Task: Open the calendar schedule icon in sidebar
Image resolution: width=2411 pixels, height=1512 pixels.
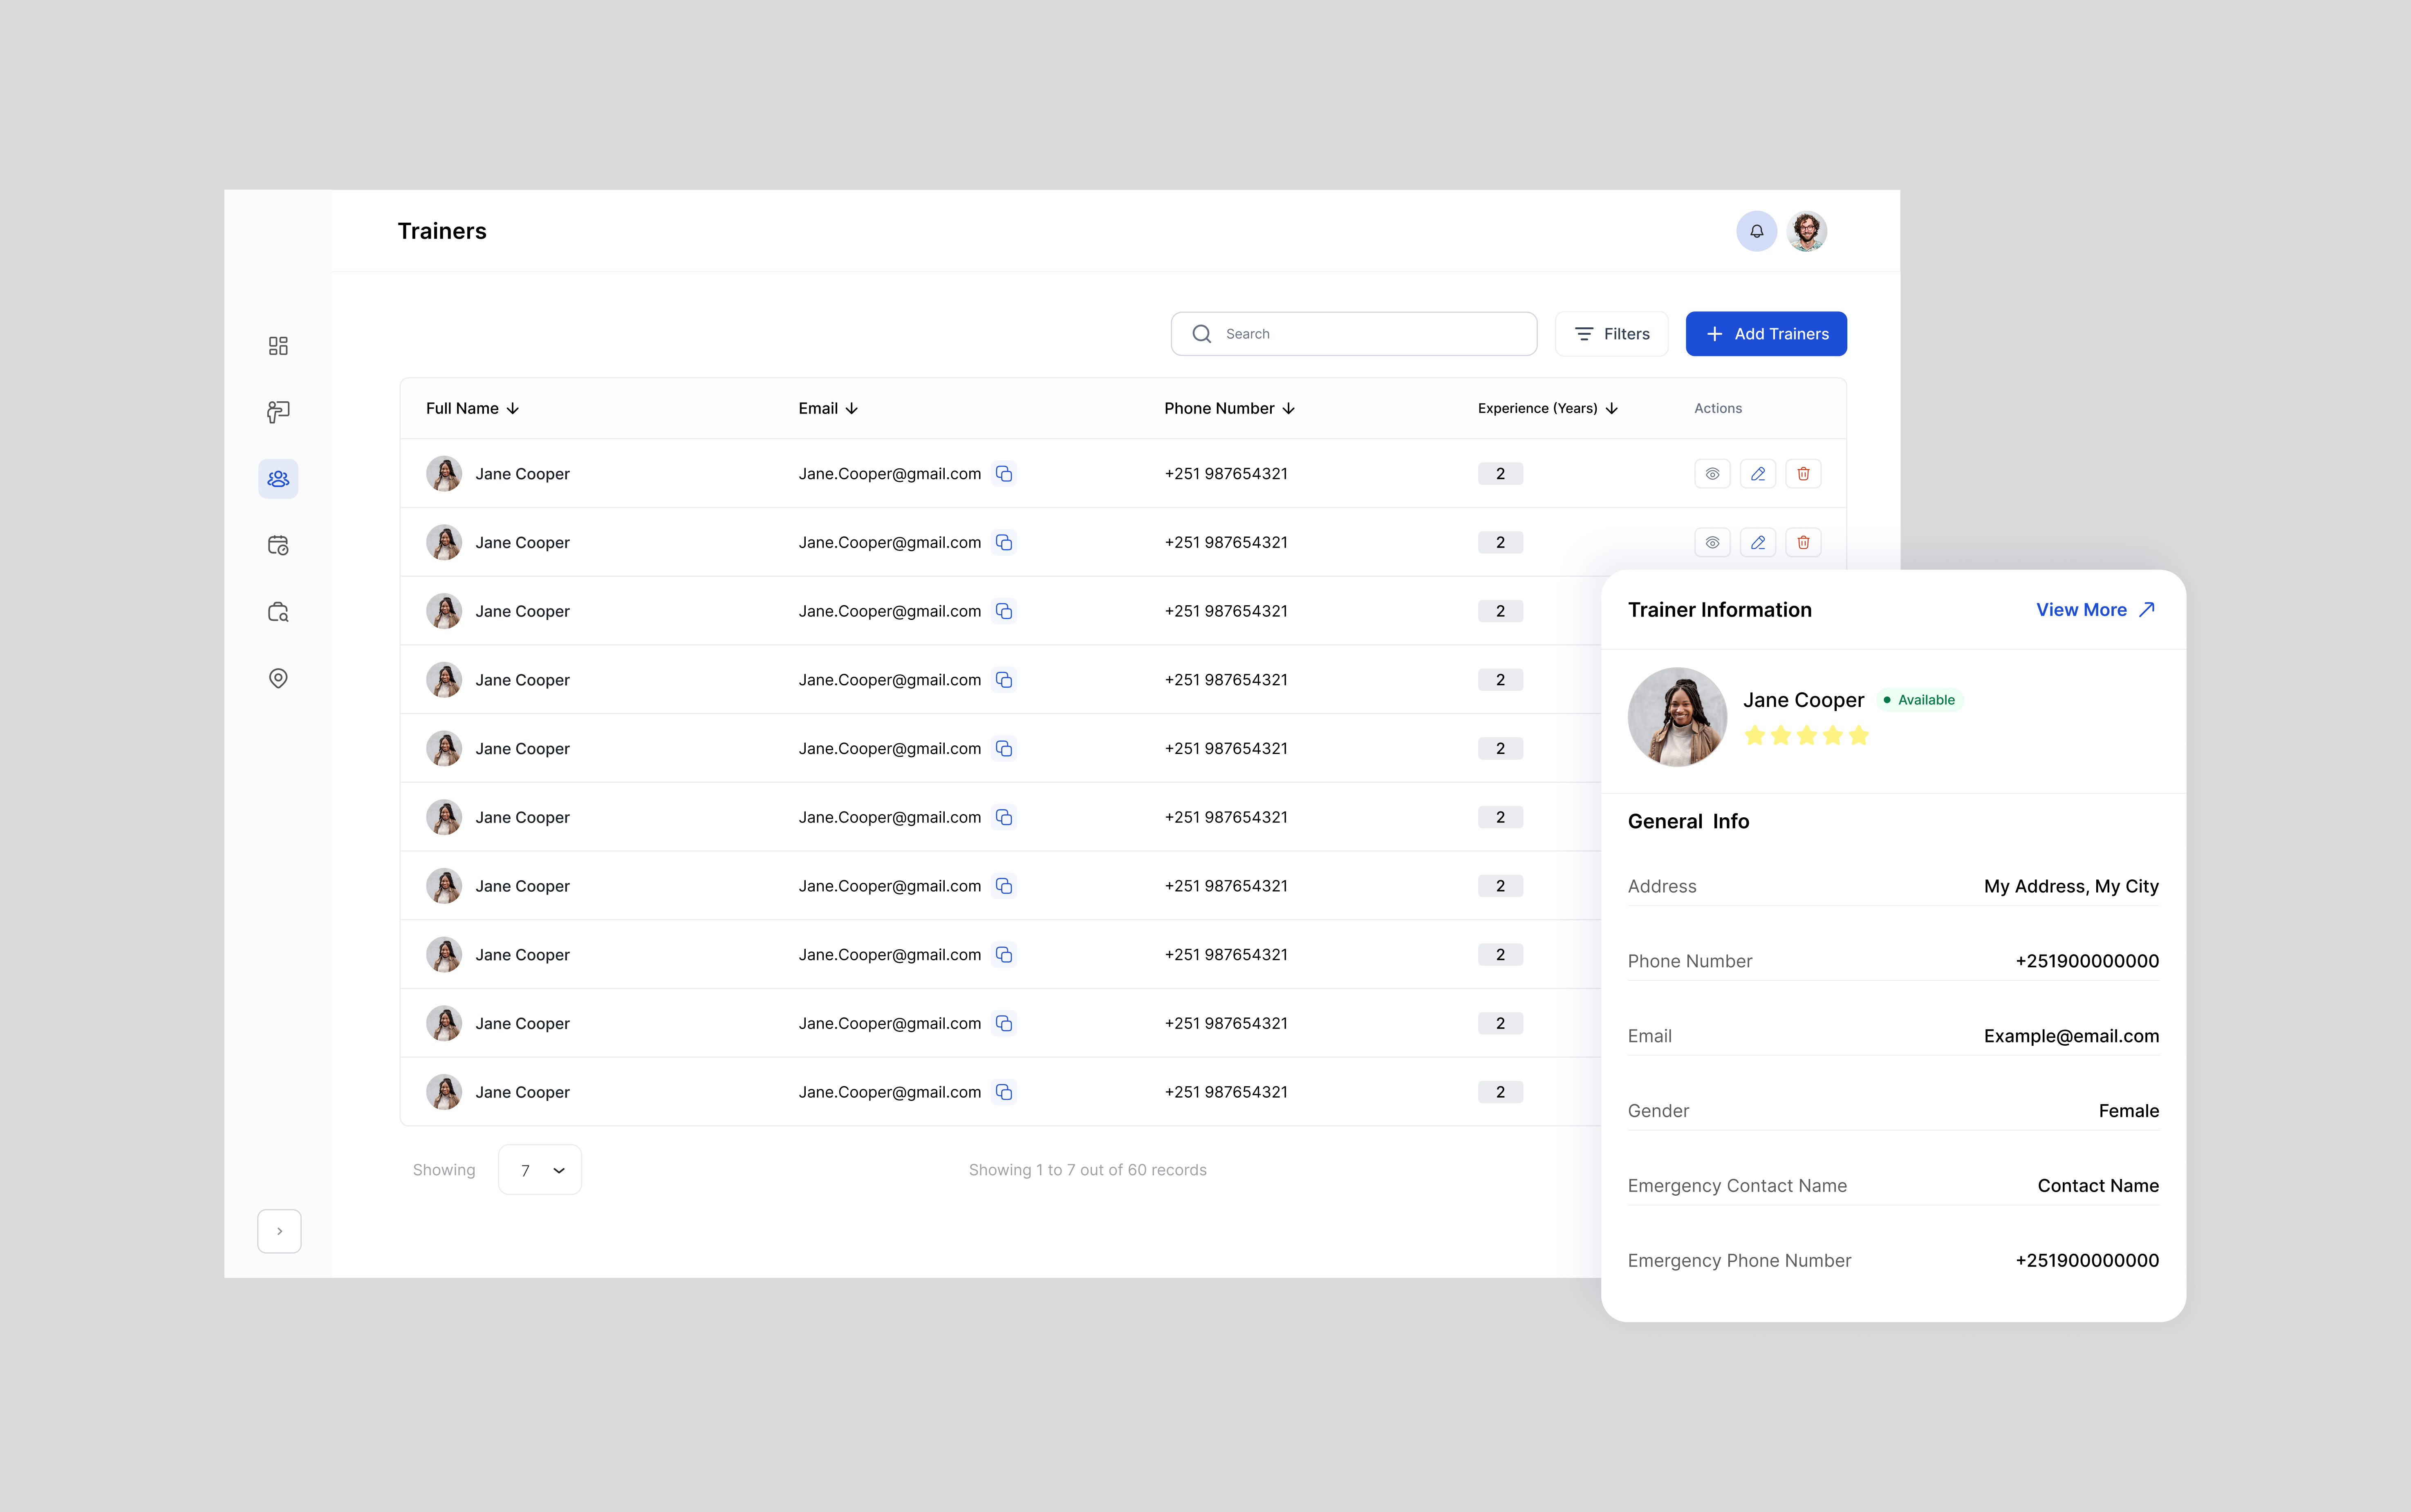Action: click(x=278, y=545)
